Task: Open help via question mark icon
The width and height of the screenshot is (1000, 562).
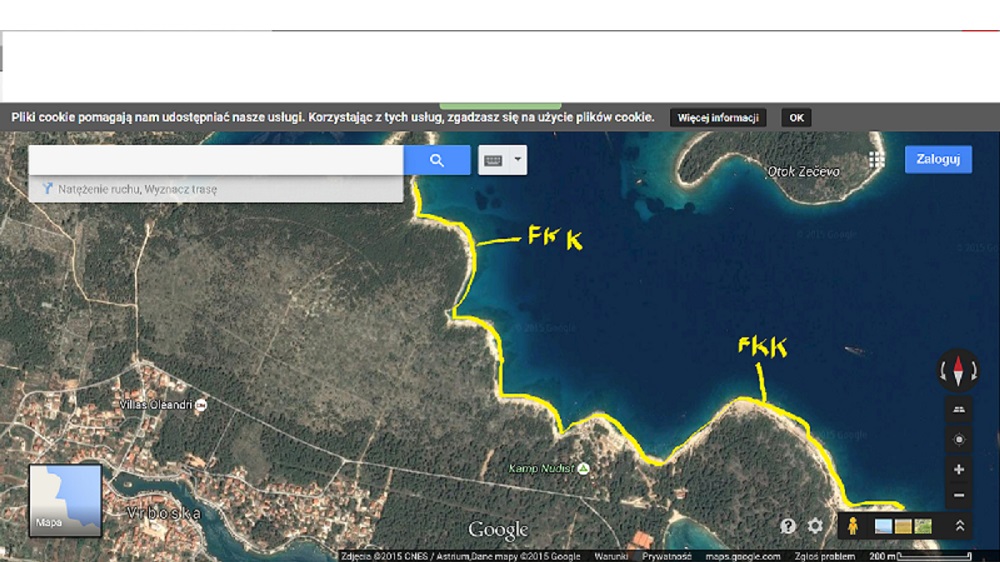Action: [788, 526]
